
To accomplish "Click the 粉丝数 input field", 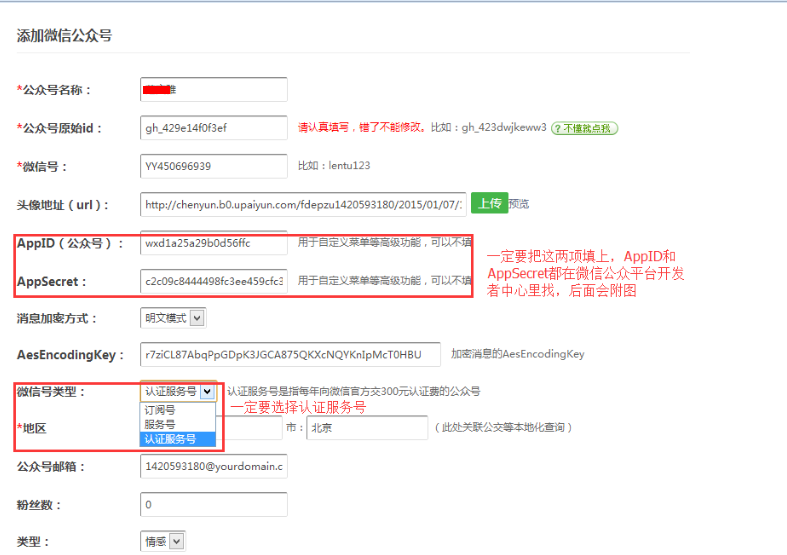I will (214, 504).
